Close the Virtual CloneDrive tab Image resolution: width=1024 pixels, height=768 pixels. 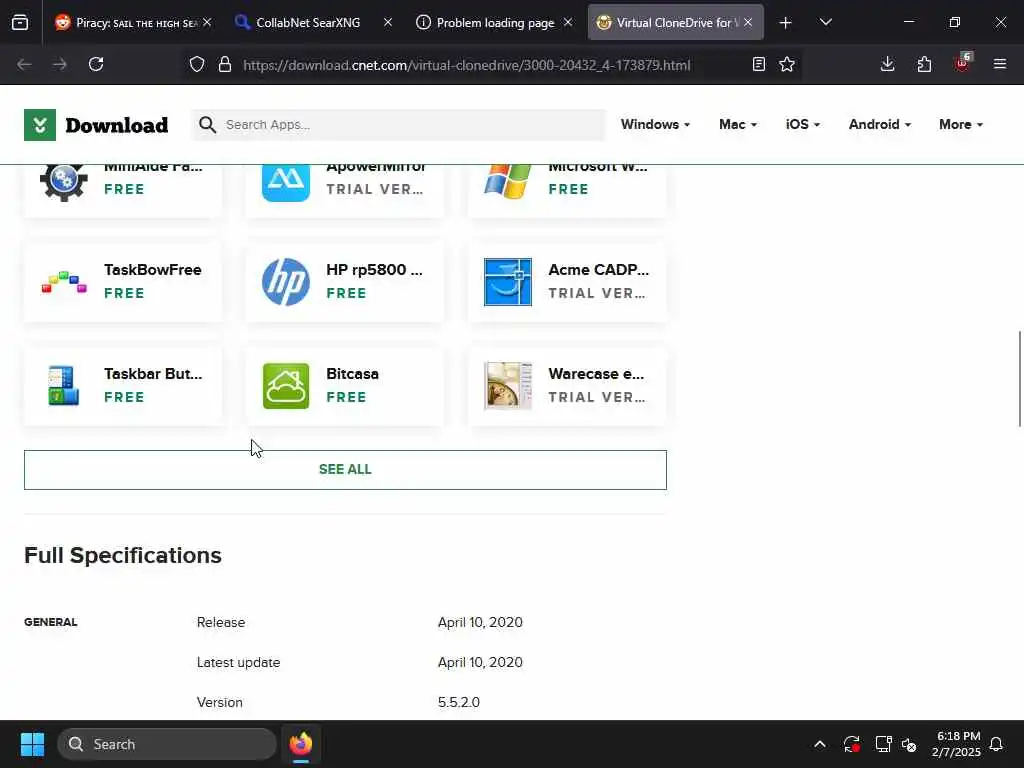[748, 22]
